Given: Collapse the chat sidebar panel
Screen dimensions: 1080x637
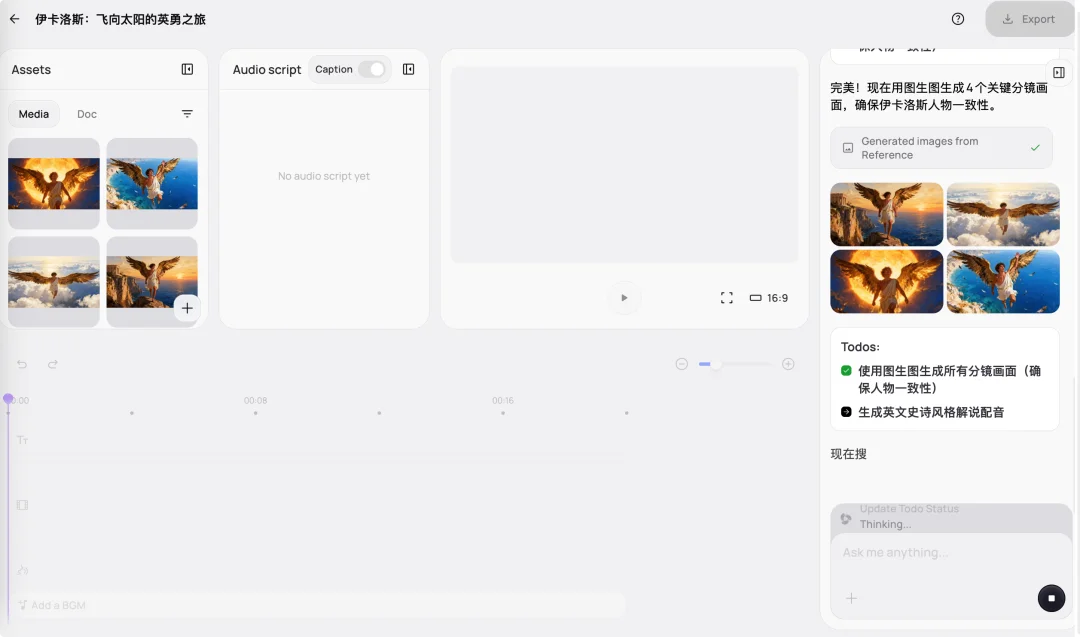Looking at the screenshot, I should click(x=1058, y=73).
